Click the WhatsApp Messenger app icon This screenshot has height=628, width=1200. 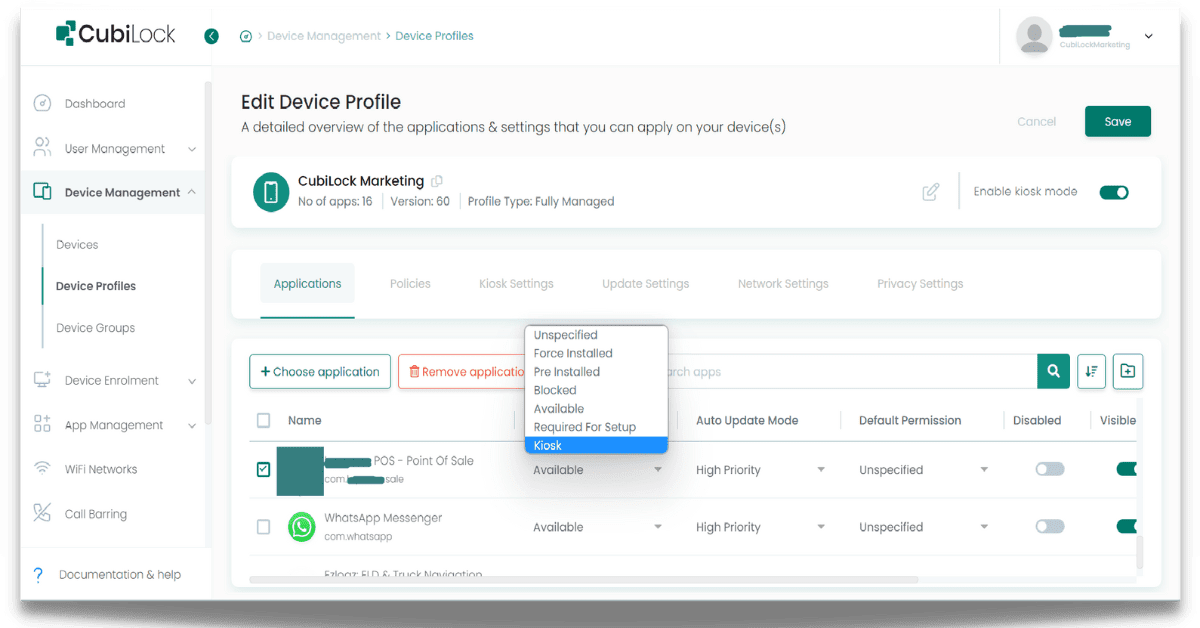302,527
